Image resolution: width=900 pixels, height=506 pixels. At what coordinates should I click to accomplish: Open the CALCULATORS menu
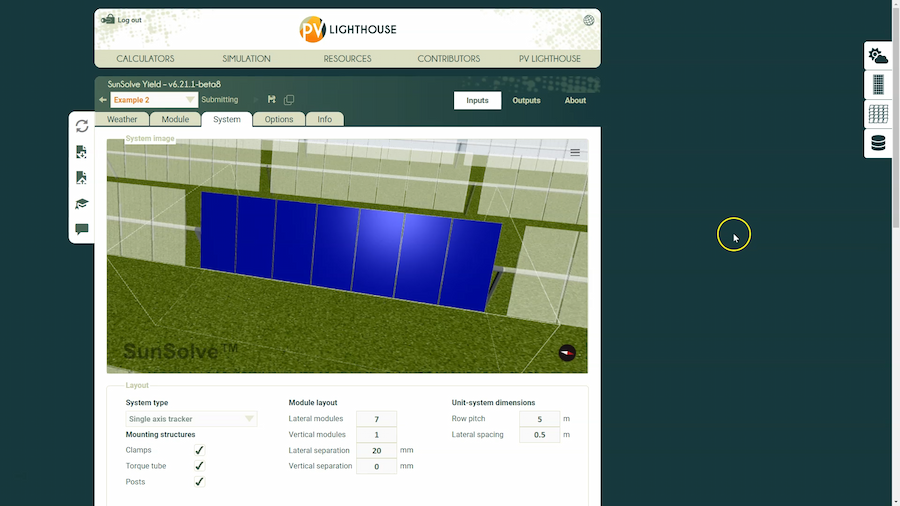tap(145, 59)
